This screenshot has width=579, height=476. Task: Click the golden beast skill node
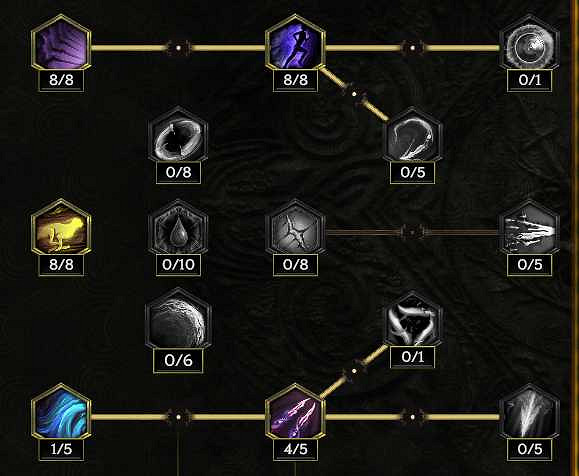point(61,228)
